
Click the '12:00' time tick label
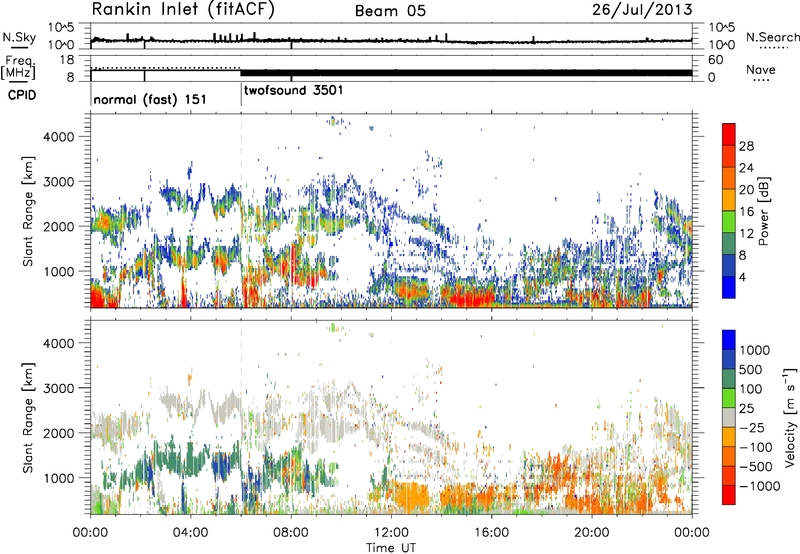(391, 533)
